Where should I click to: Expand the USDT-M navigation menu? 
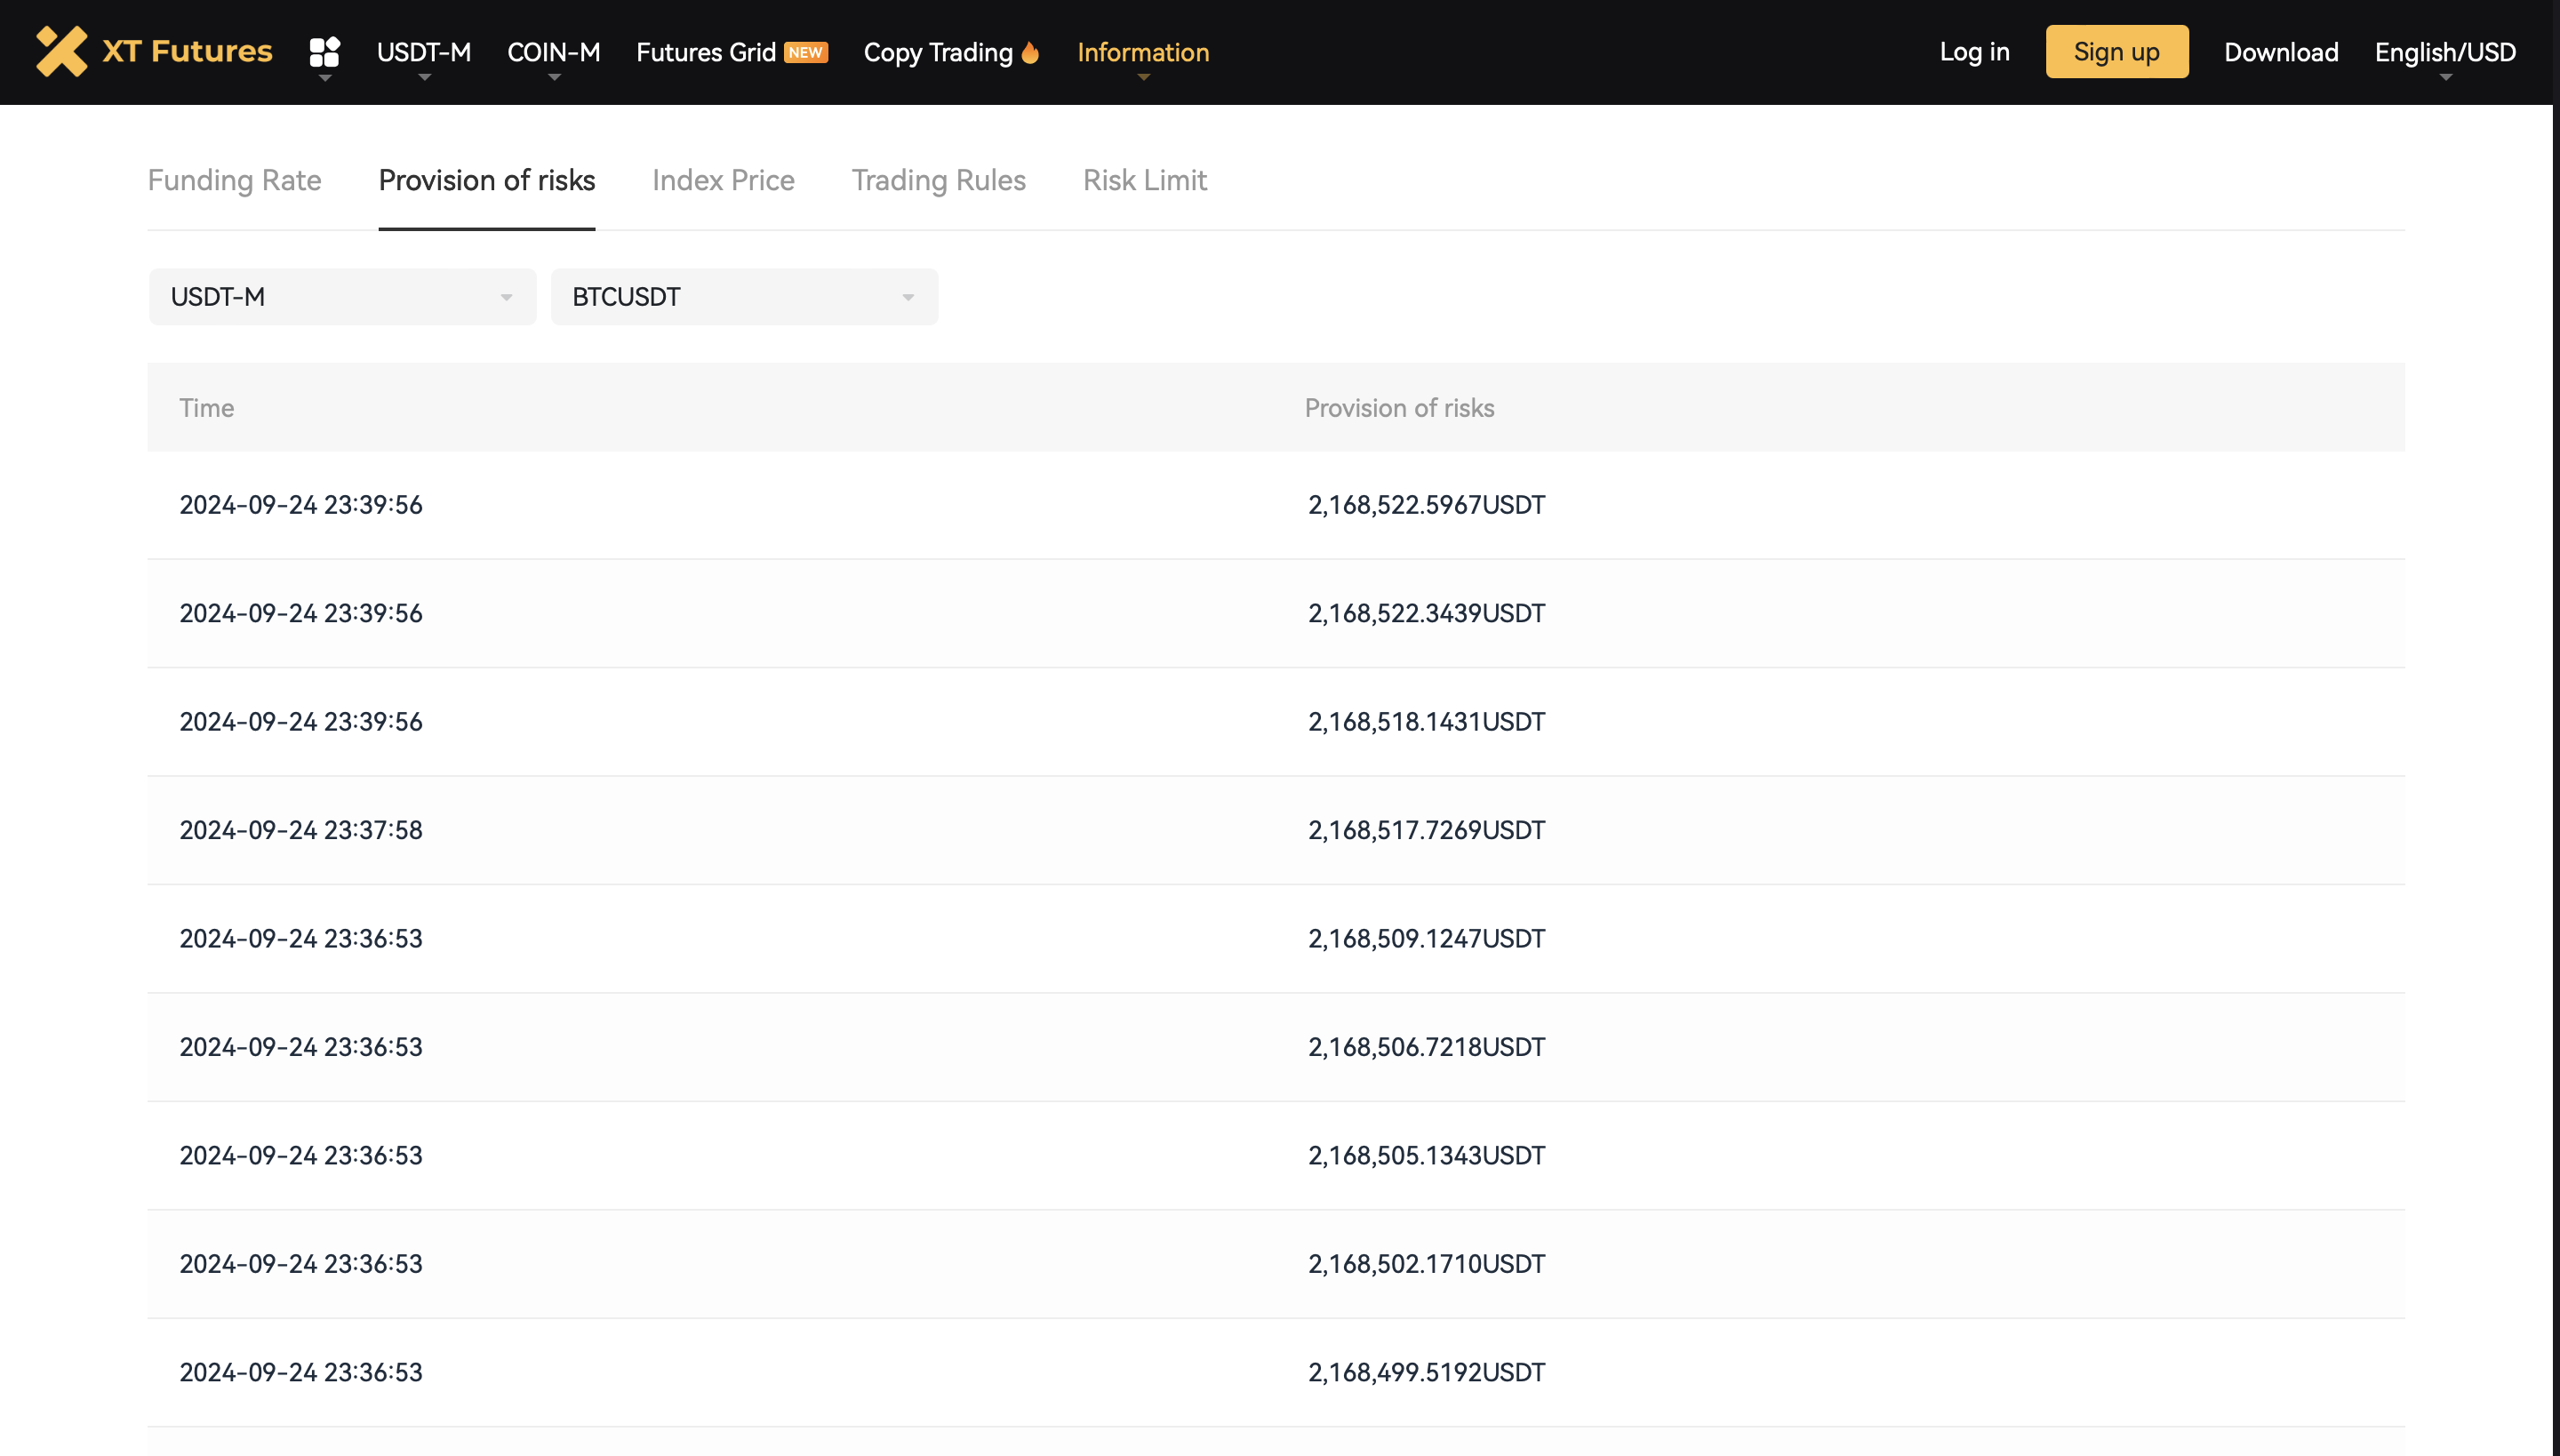pos(423,52)
